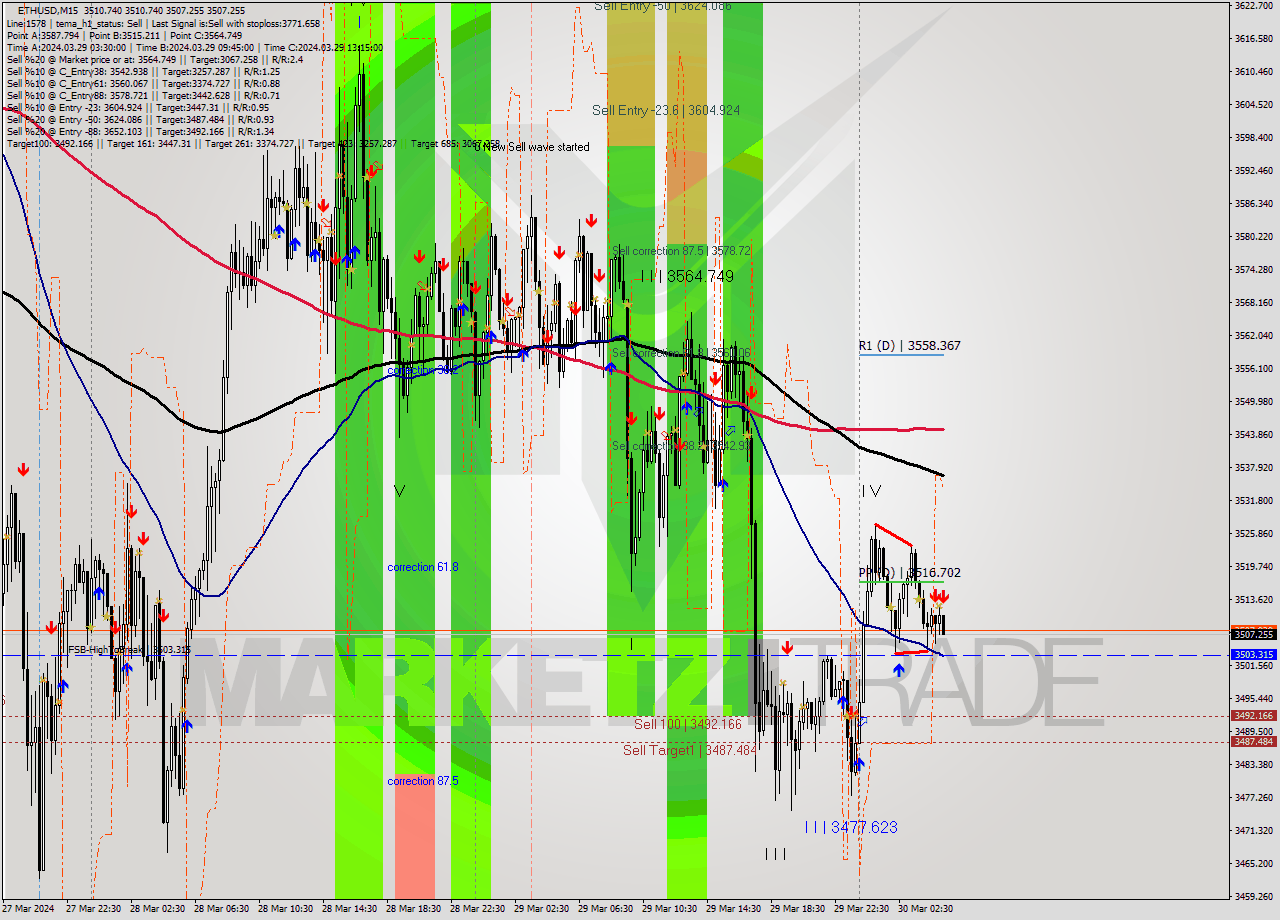Image resolution: width=1280 pixels, height=920 pixels.
Task: Click price axis value 3622.720
Action: click(x=1253, y=6)
